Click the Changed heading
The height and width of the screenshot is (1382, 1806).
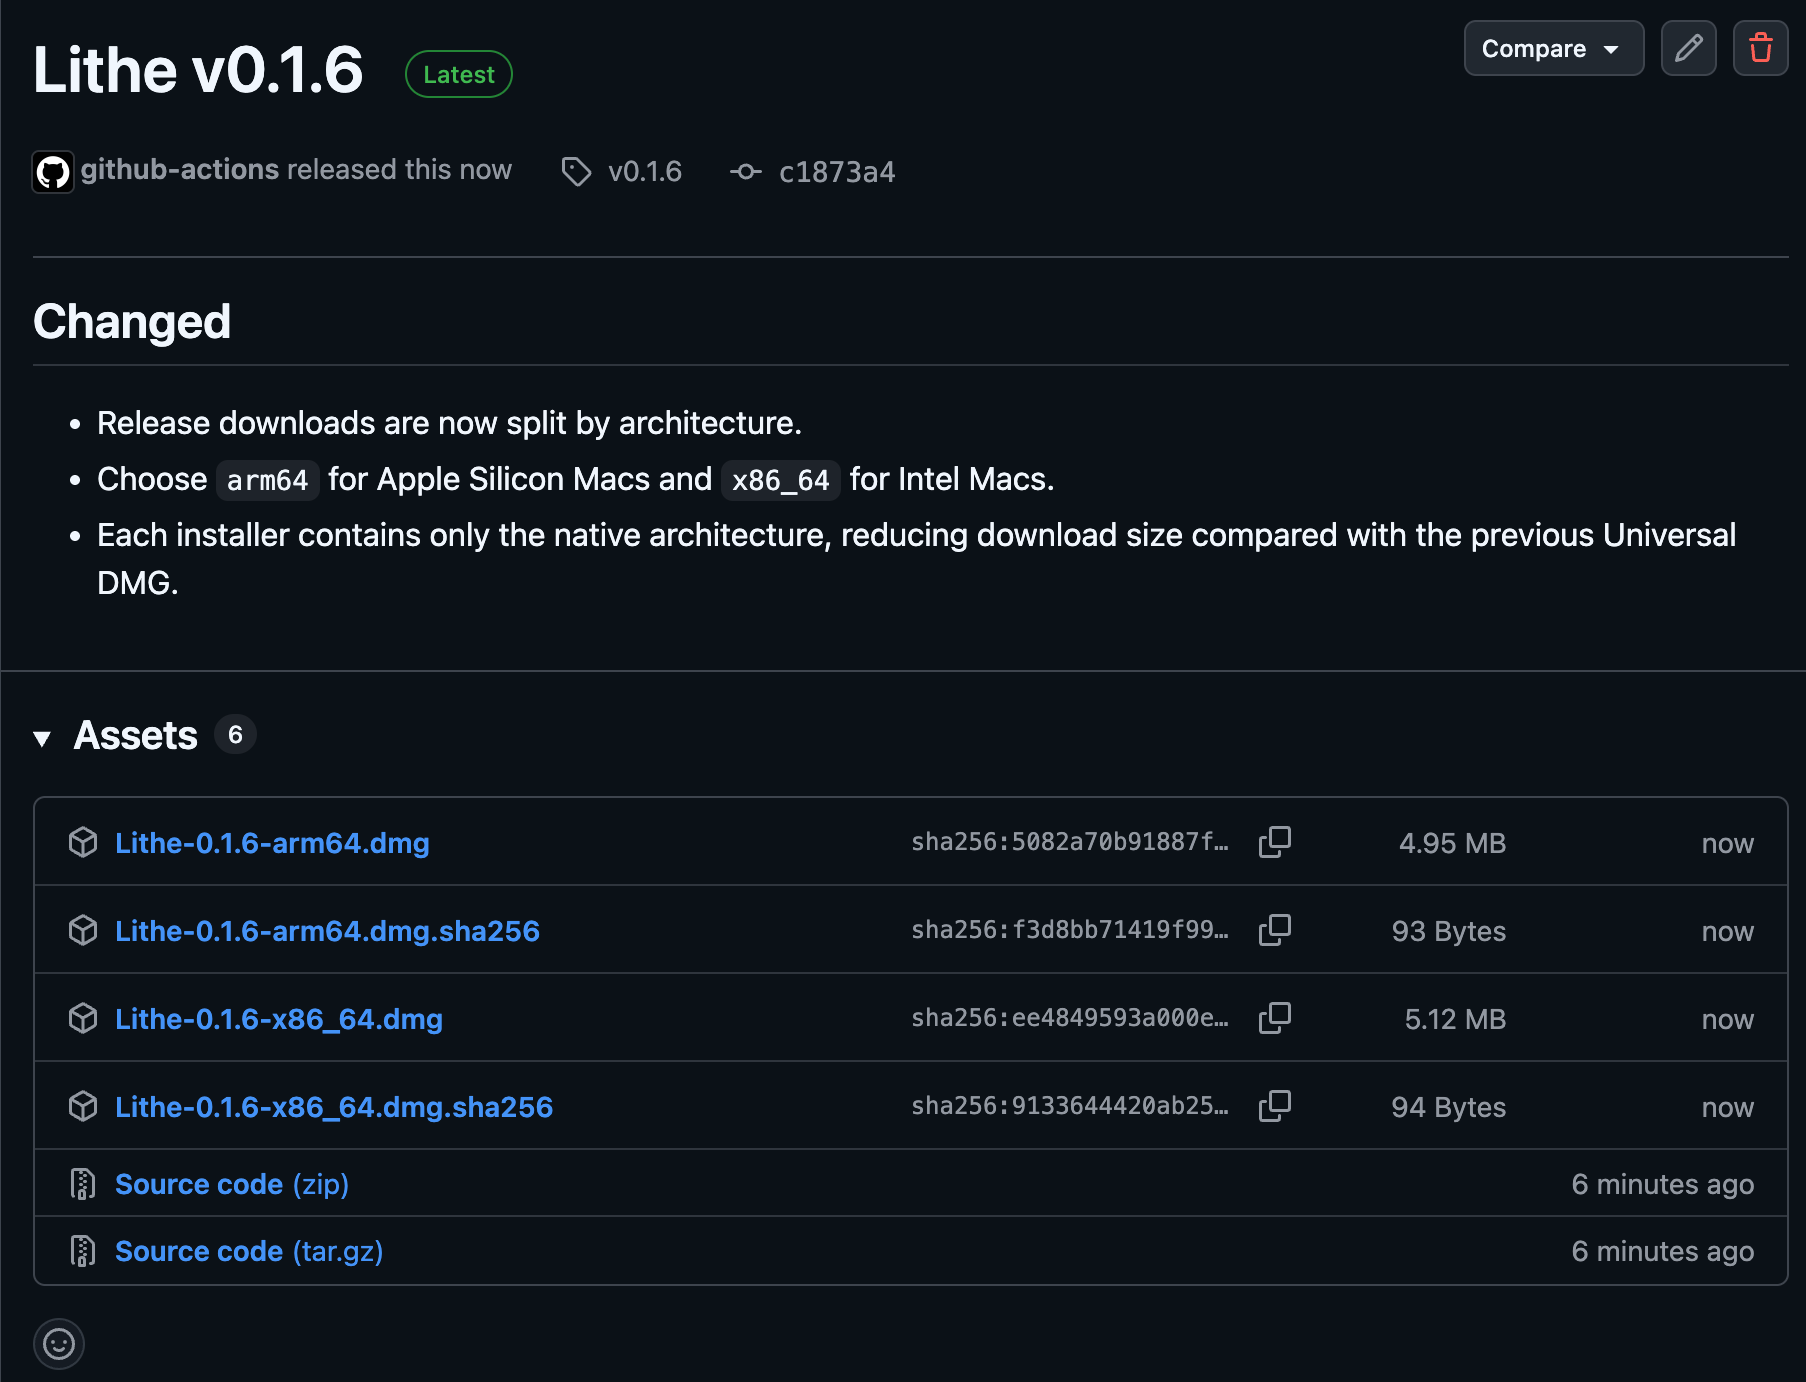pyautogui.click(x=132, y=322)
